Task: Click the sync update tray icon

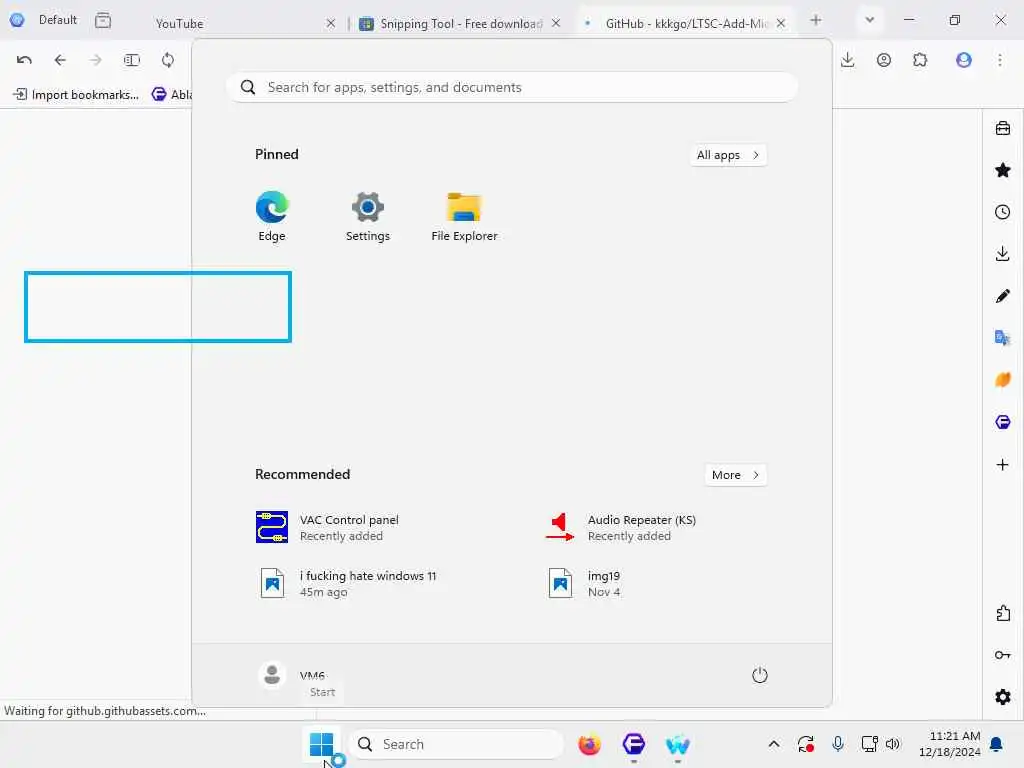Action: click(x=806, y=744)
